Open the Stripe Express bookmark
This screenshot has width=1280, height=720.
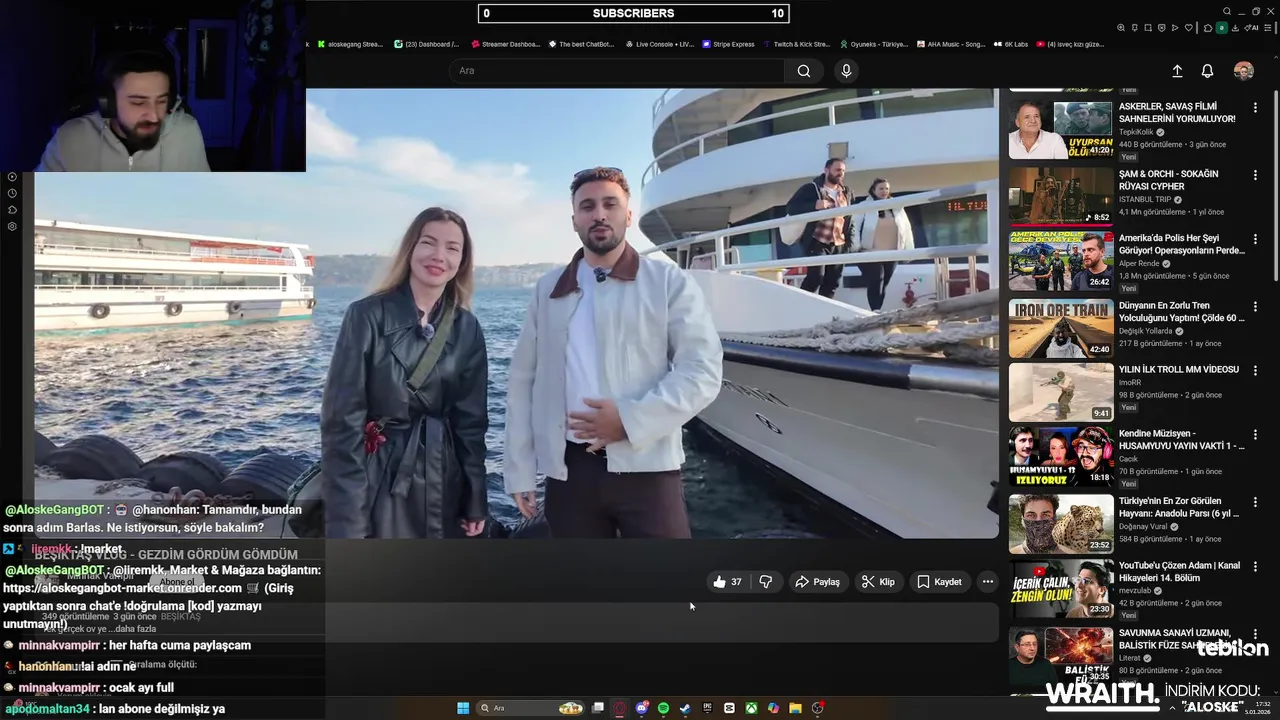click(728, 44)
